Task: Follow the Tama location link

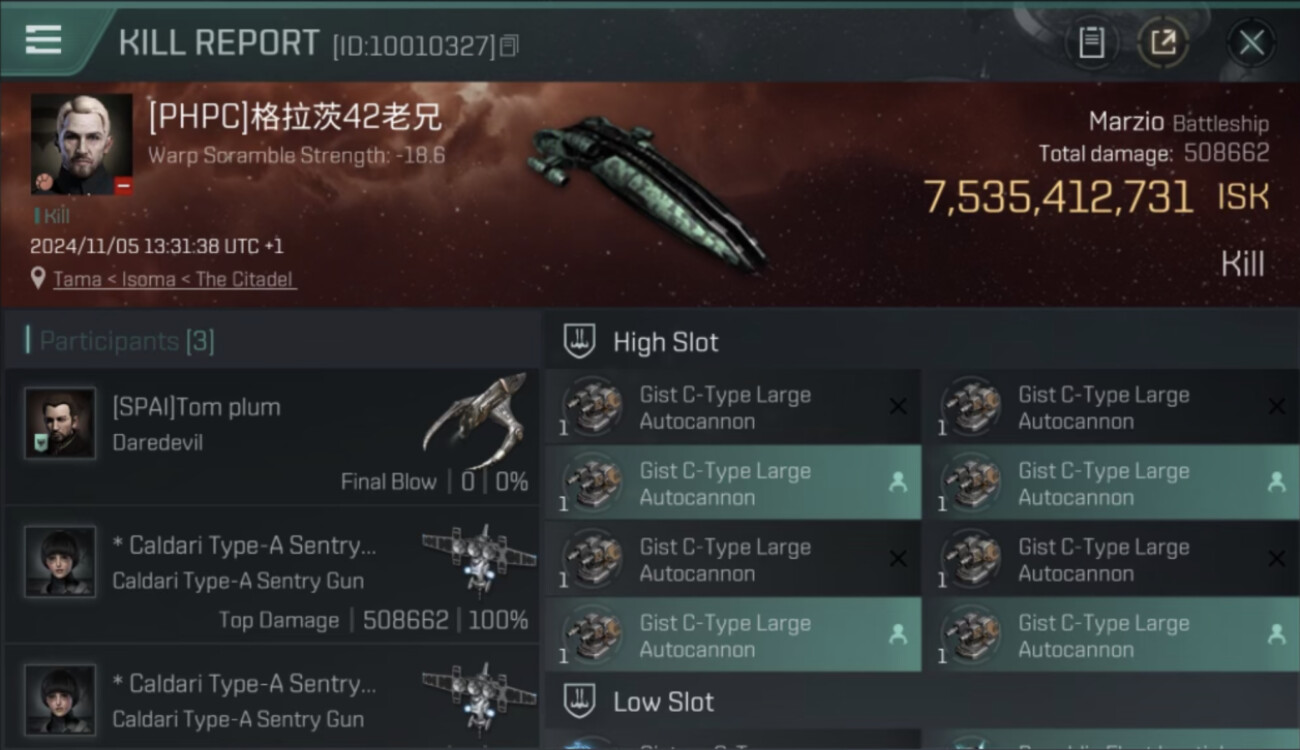Action: (x=175, y=279)
